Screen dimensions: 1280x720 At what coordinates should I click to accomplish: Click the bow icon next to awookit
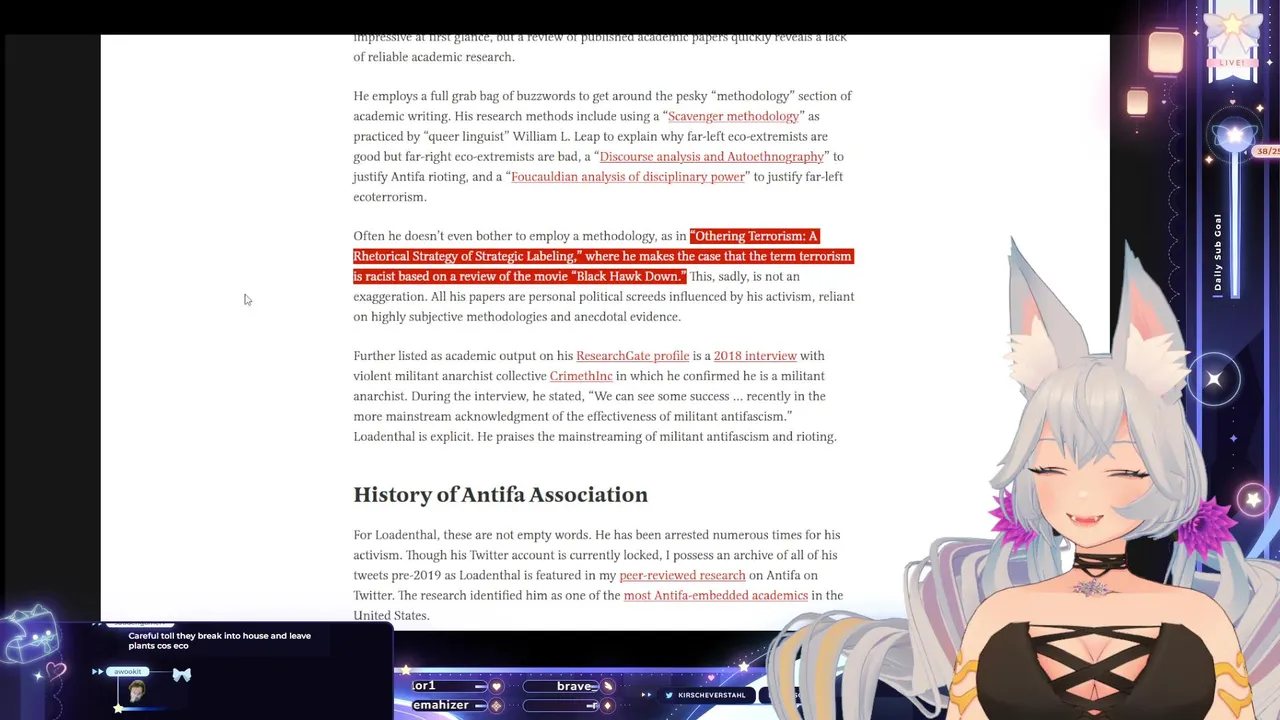click(181, 675)
